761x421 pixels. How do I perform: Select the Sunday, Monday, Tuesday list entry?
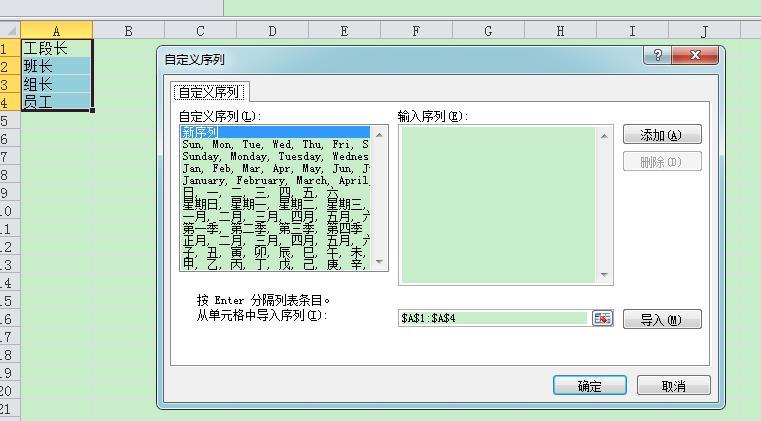click(x=275, y=156)
